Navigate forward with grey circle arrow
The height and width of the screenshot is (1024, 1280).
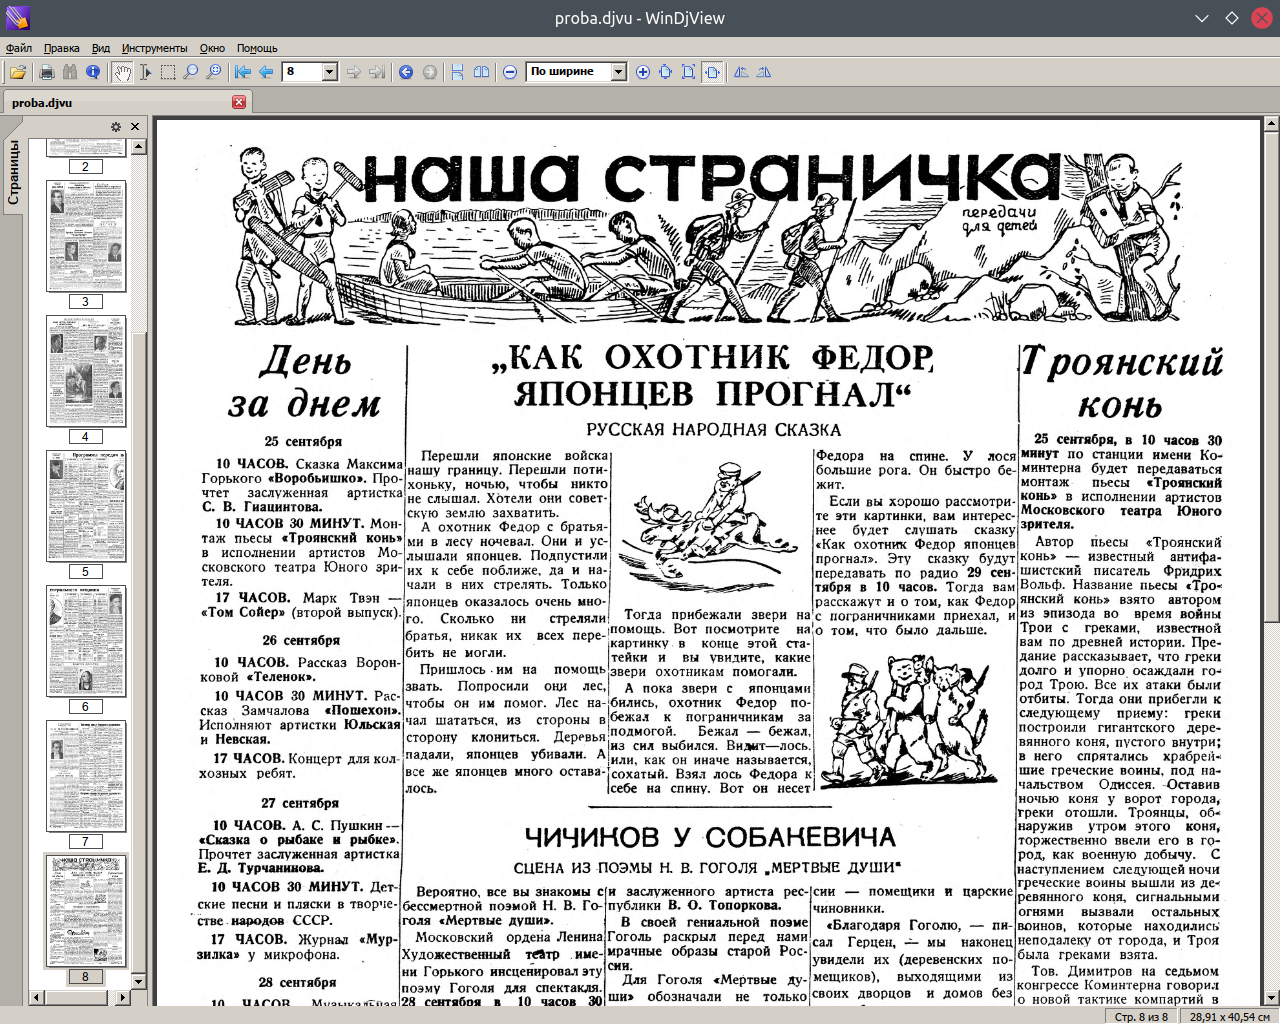coord(429,72)
